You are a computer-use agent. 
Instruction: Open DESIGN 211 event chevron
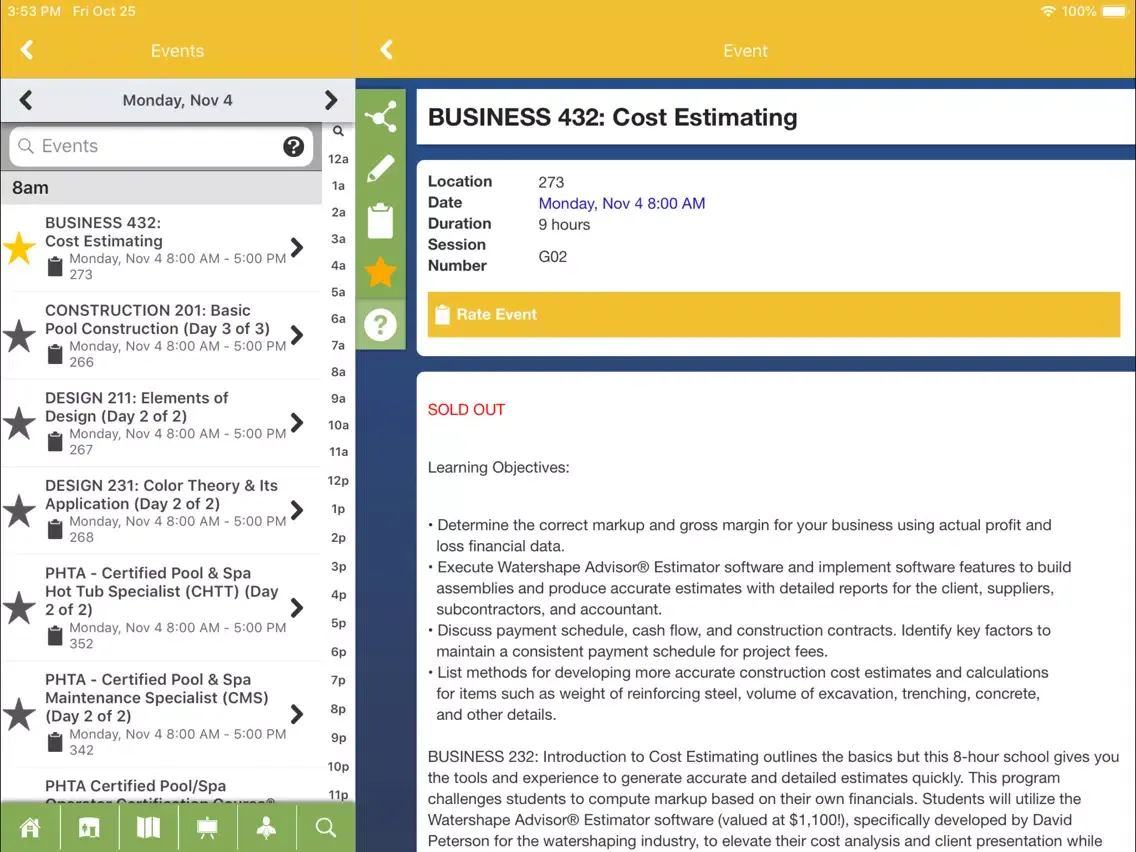tap(297, 422)
